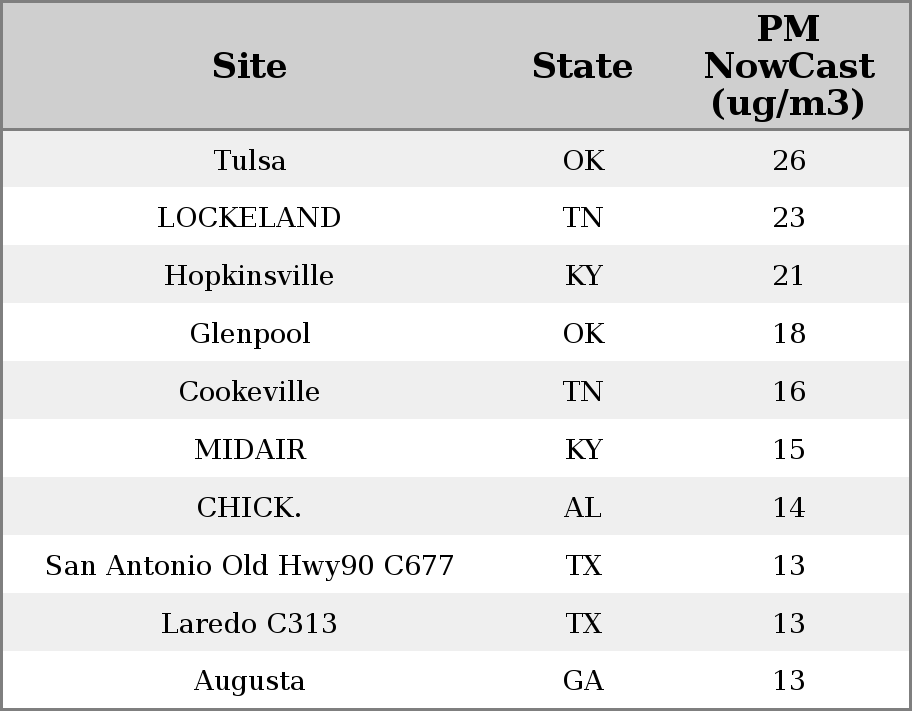Click the Augusta site name
Viewport: 912px width, 711px height.
(250, 681)
